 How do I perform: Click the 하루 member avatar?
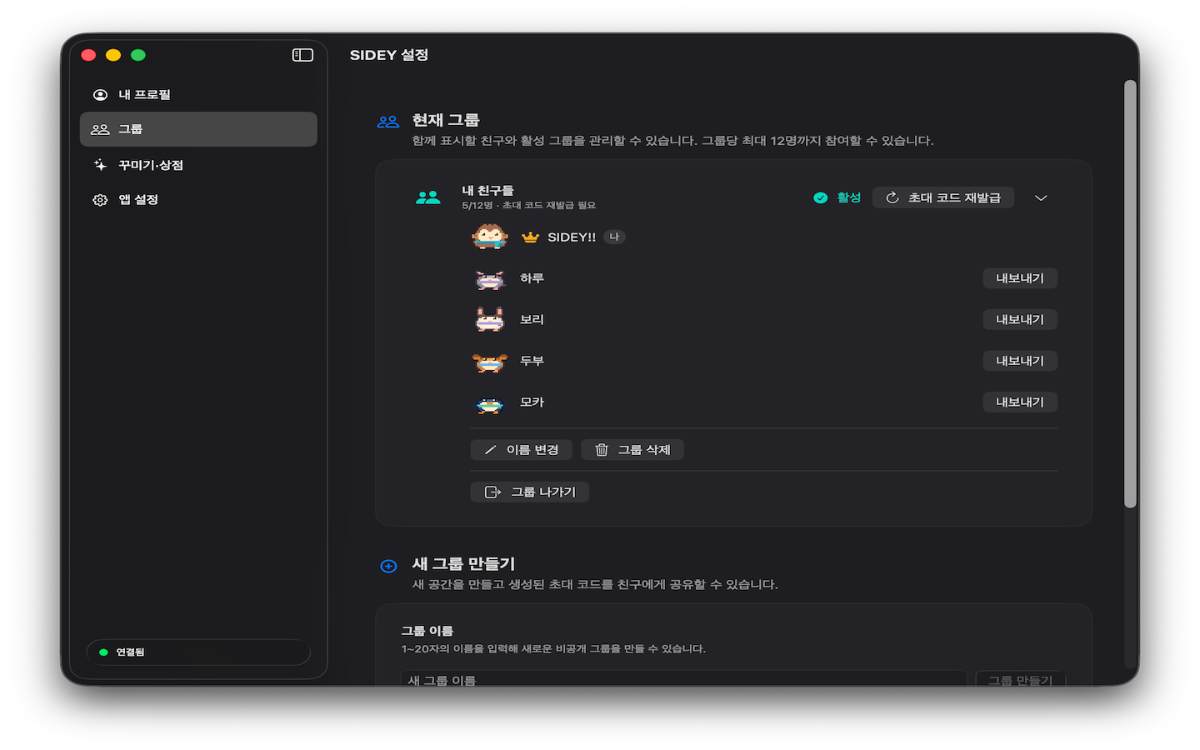point(490,279)
